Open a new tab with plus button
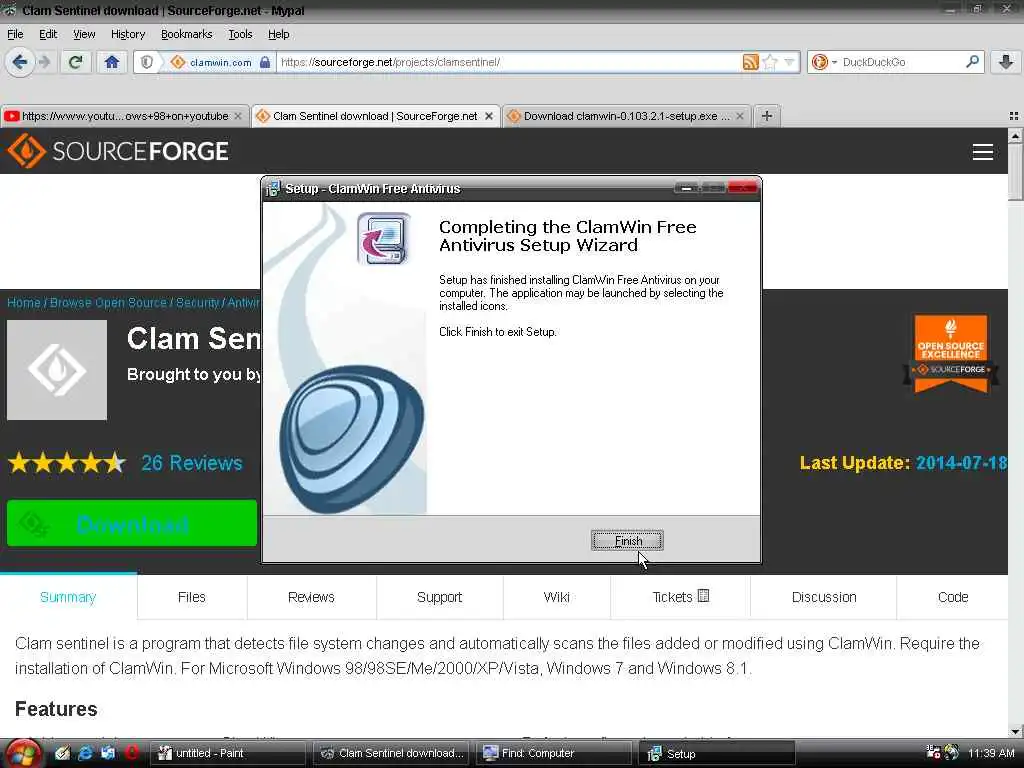The width and height of the screenshot is (1024, 768). (767, 116)
